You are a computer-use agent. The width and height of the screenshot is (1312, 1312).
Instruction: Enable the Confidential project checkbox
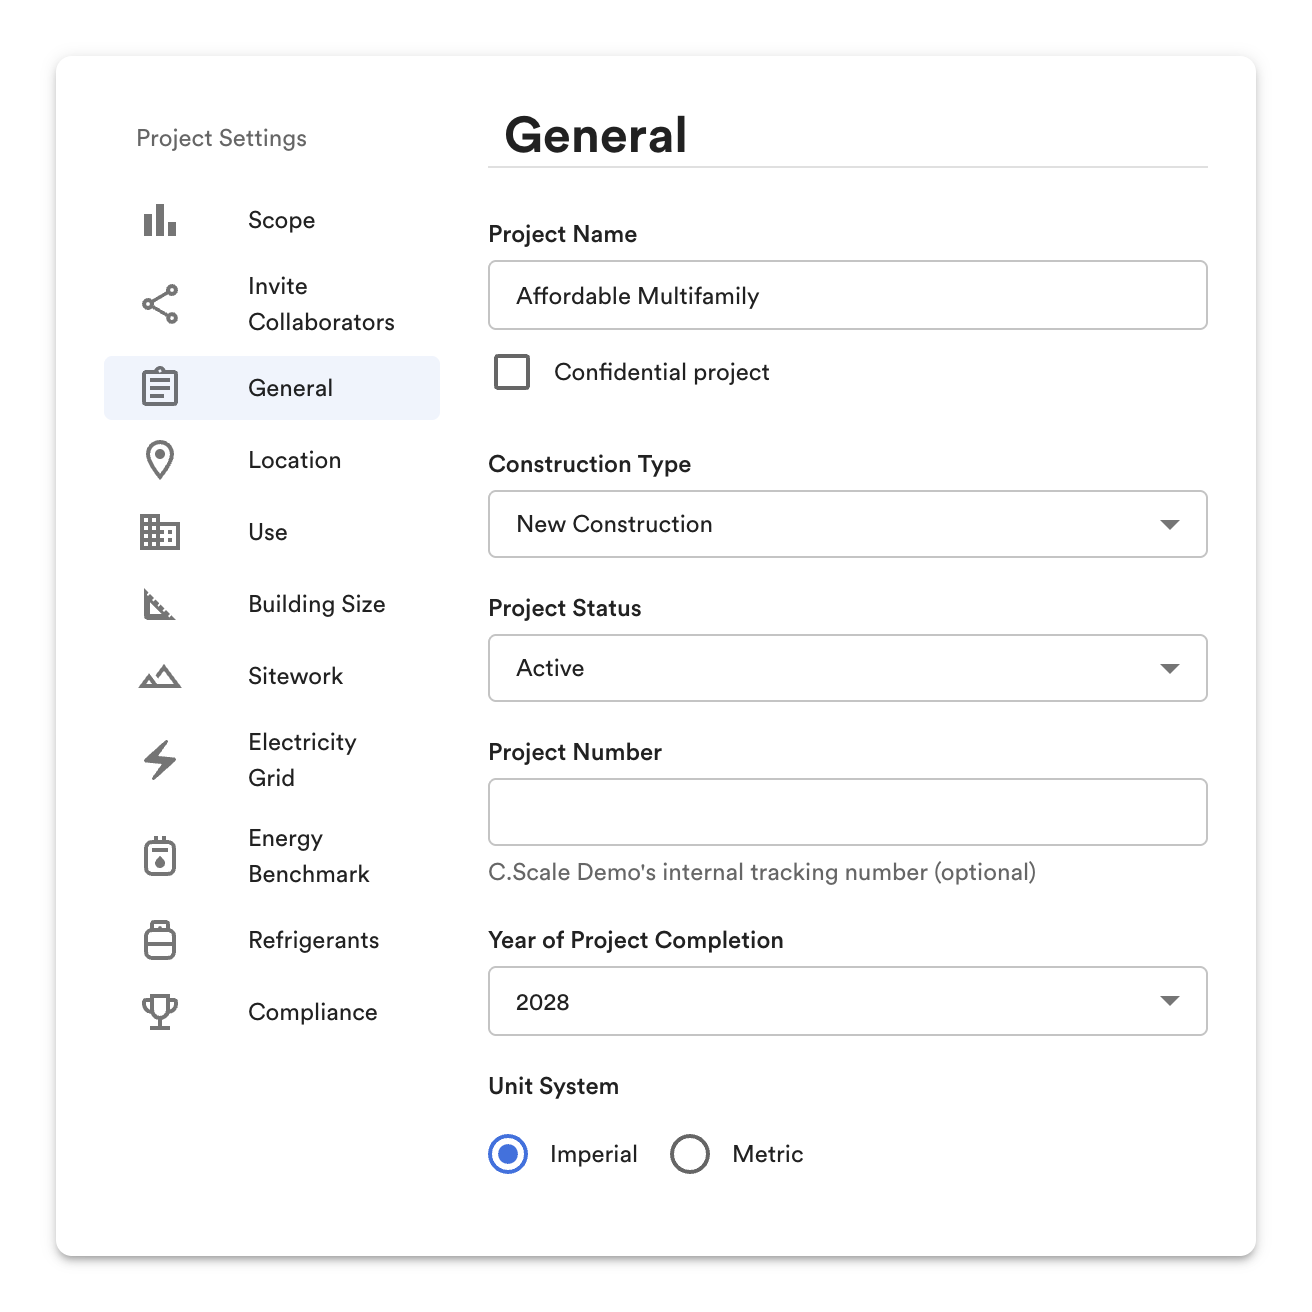click(x=512, y=372)
